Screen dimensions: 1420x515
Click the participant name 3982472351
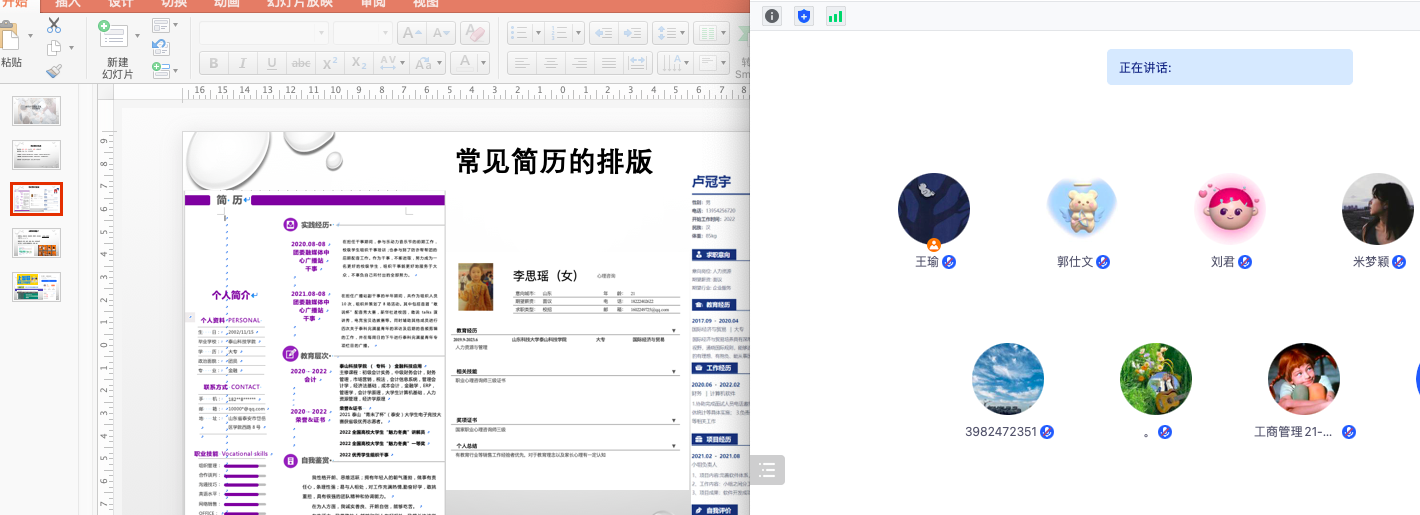(1001, 432)
